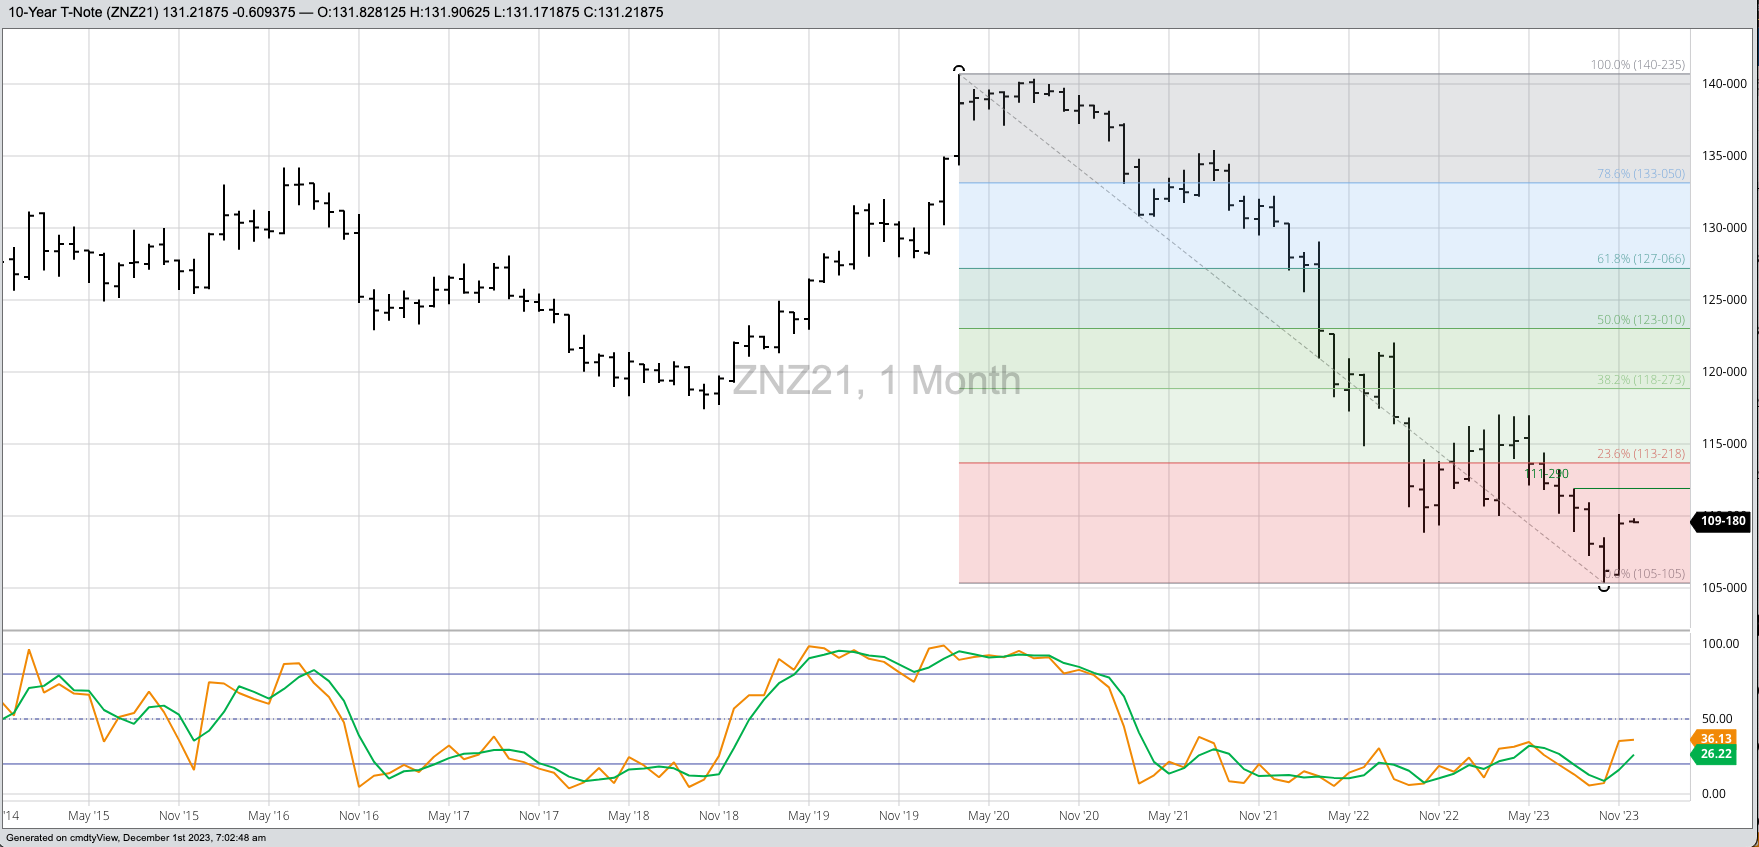Viewport: 1759px width, 847px height.
Task: Click the 140-000 price axis label
Action: coord(1724,84)
